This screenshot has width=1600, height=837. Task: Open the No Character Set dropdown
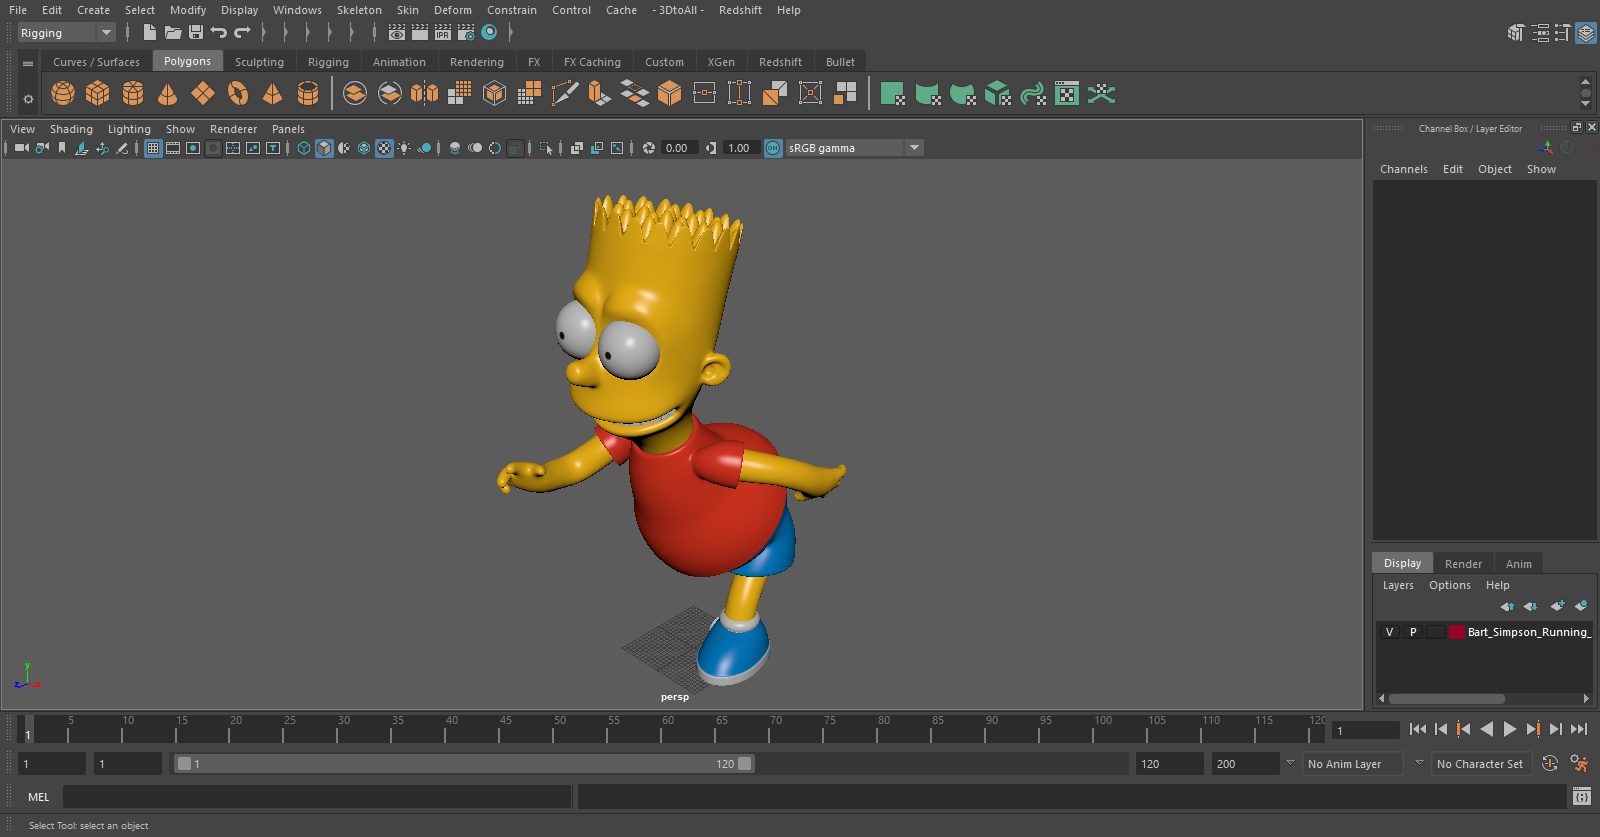[x=1480, y=764]
